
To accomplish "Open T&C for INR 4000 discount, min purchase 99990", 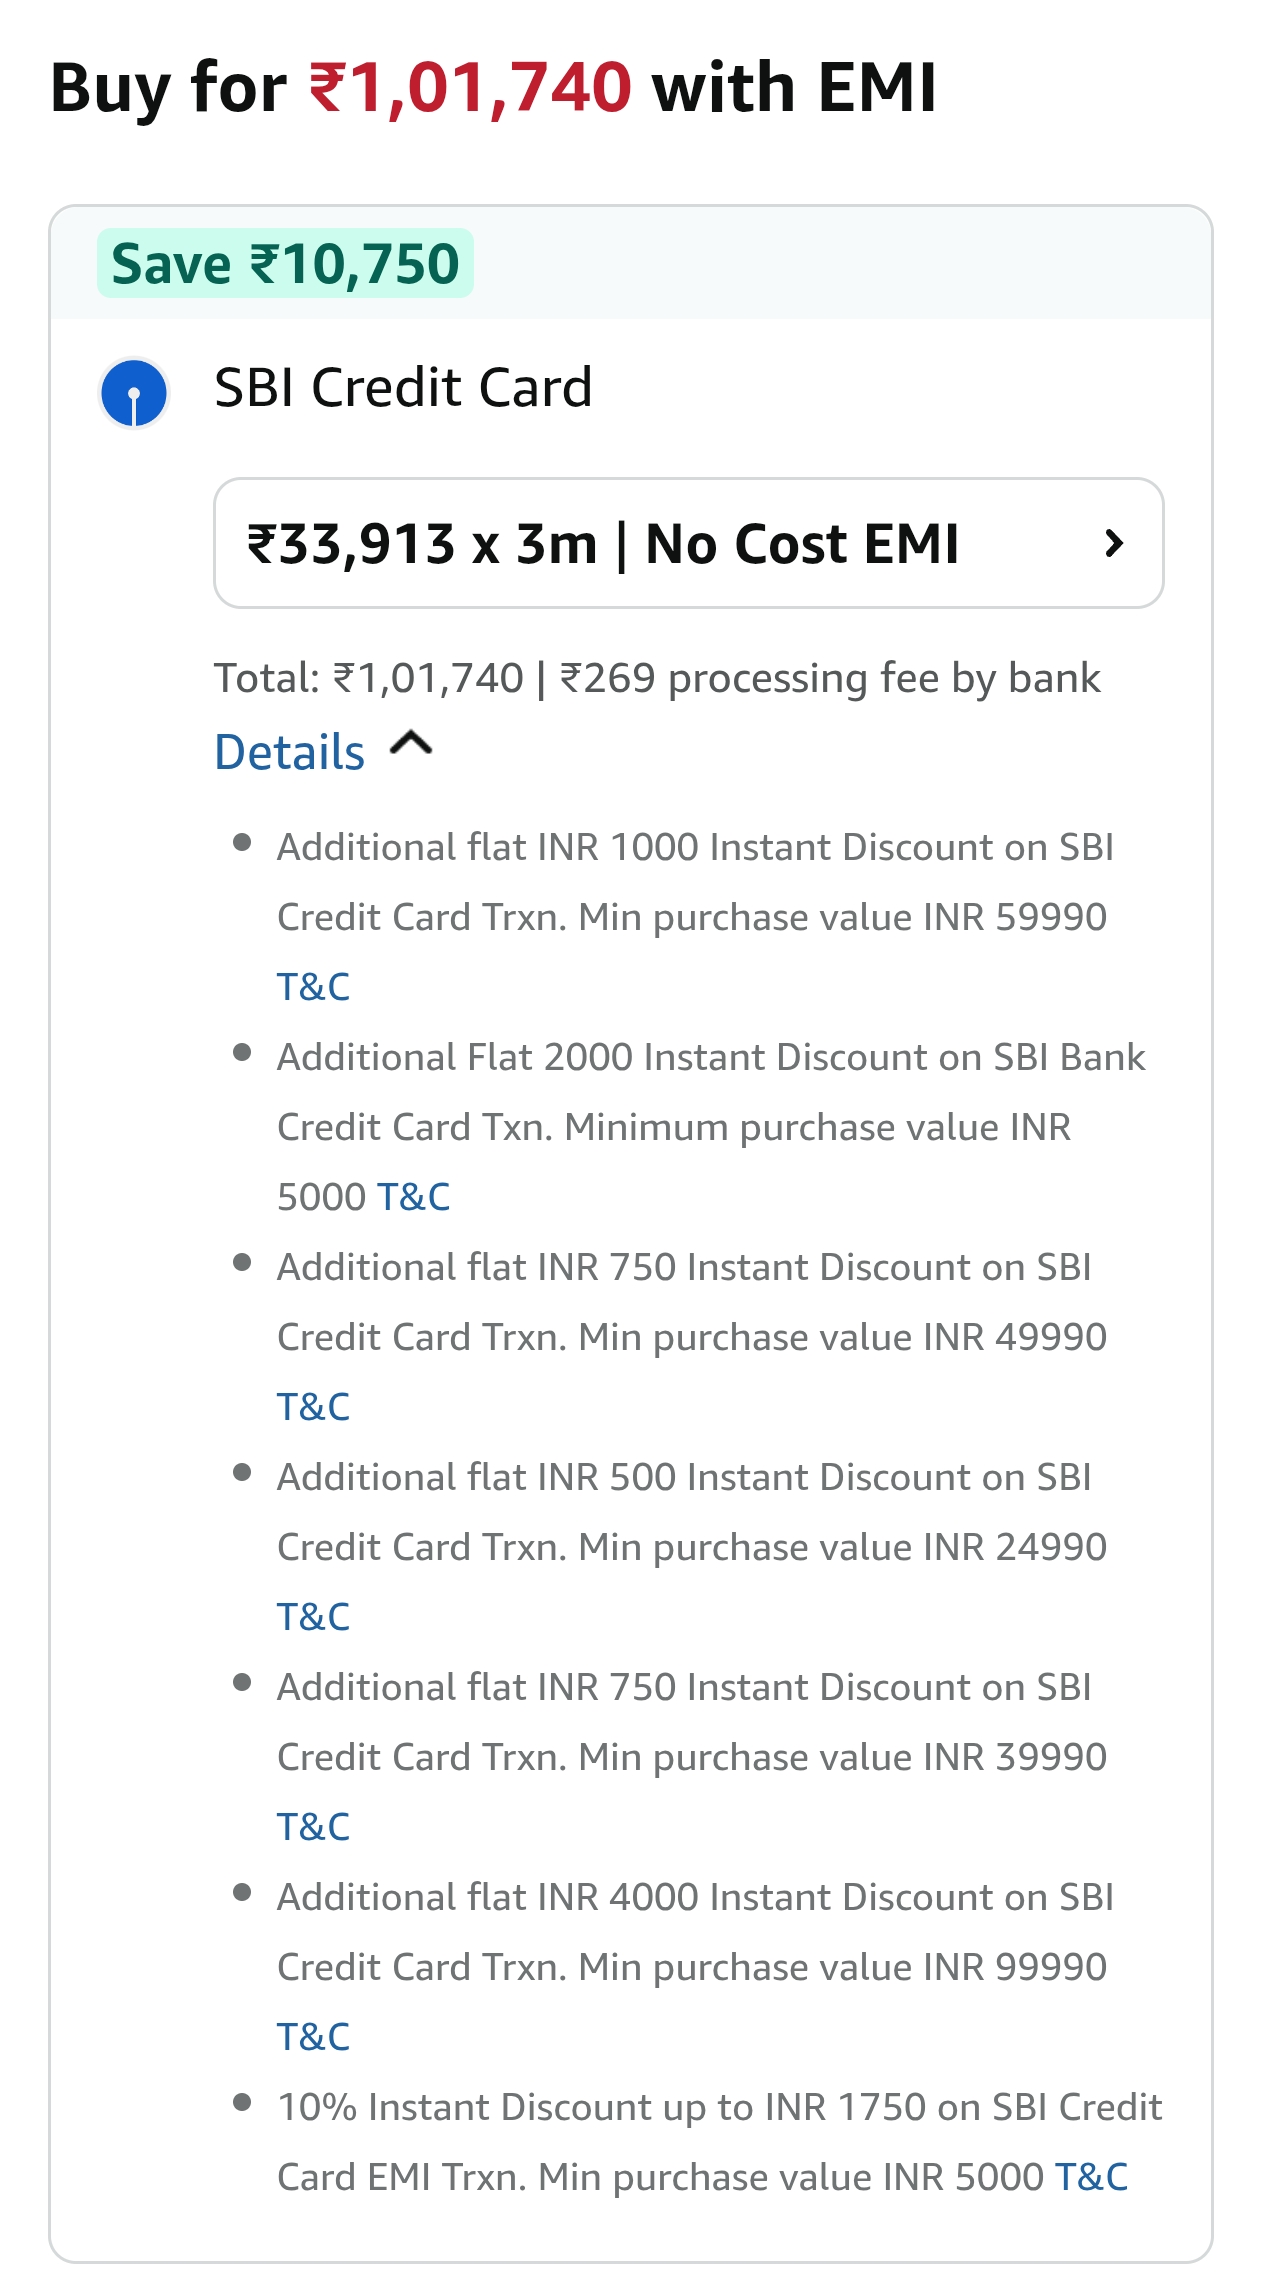I will (x=313, y=2037).
